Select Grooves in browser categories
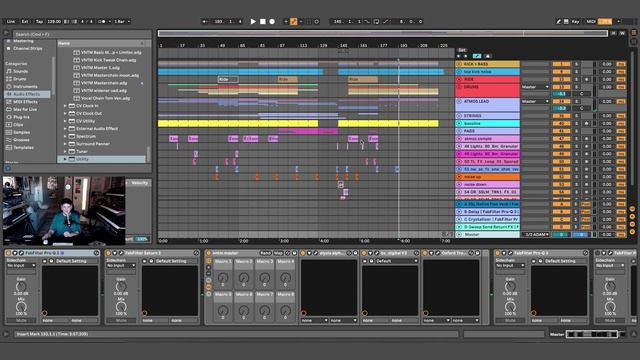The image size is (640, 360). (21, 140)
